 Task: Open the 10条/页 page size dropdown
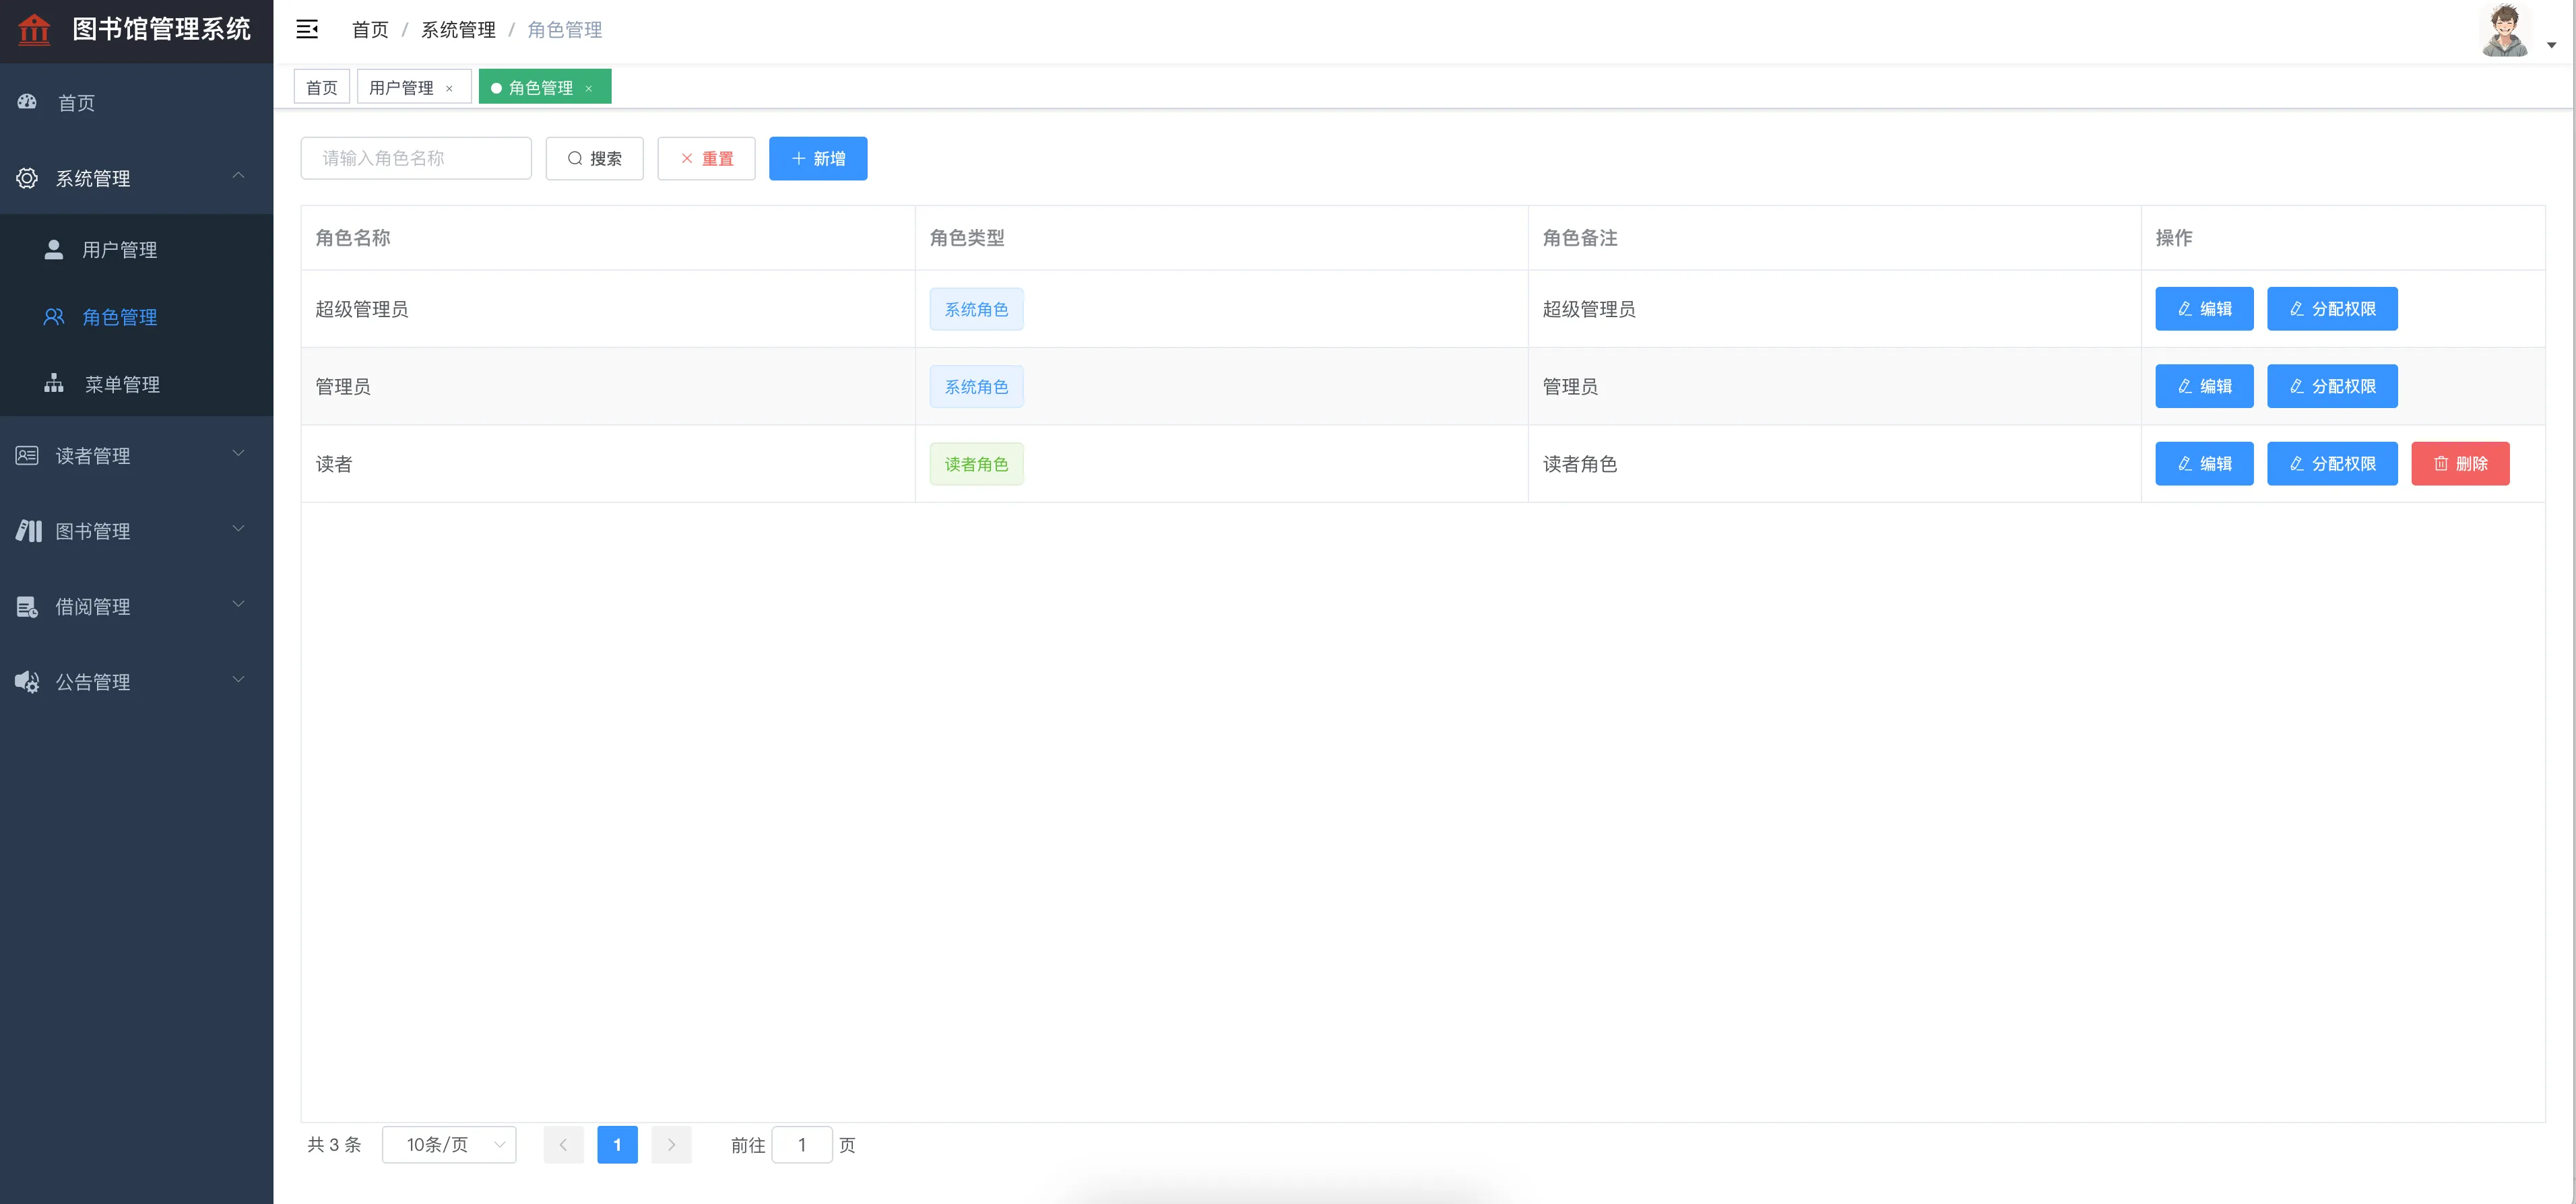449,1144
